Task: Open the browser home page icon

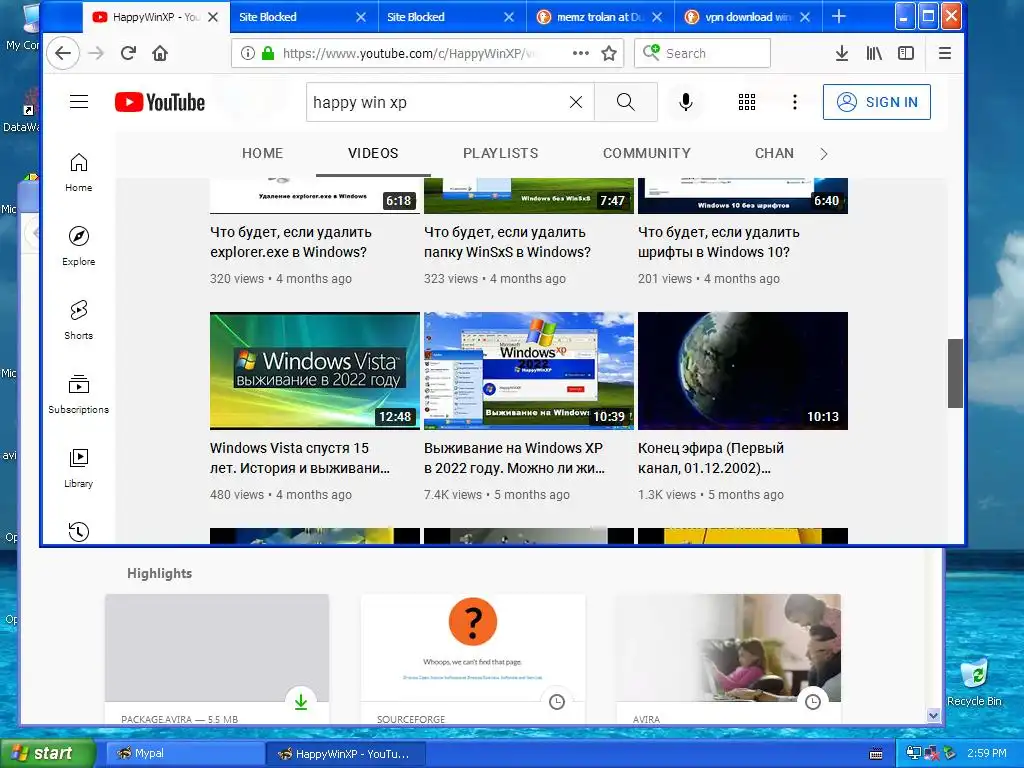Action: coord(160,54)
